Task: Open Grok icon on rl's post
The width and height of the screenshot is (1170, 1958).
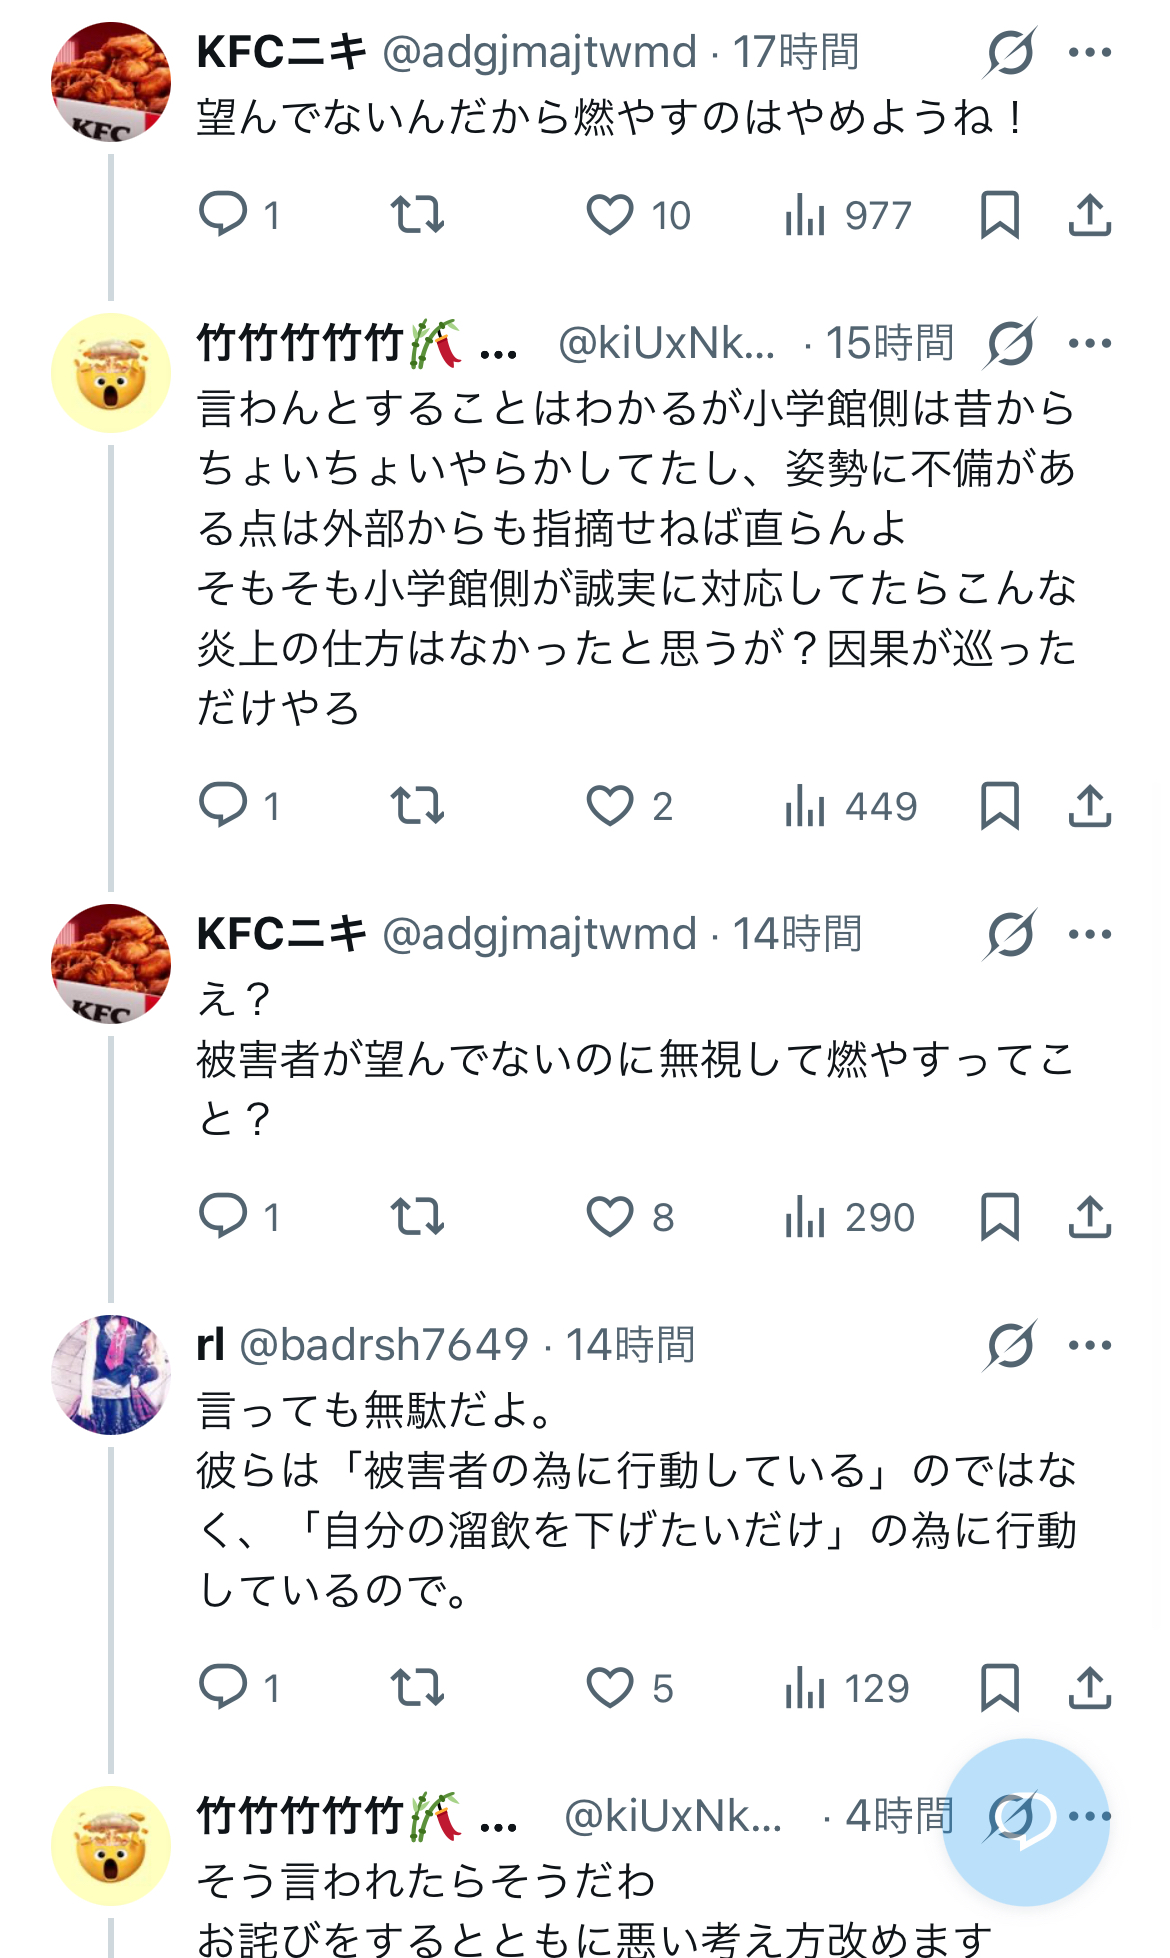Action: (1010, 1345)
